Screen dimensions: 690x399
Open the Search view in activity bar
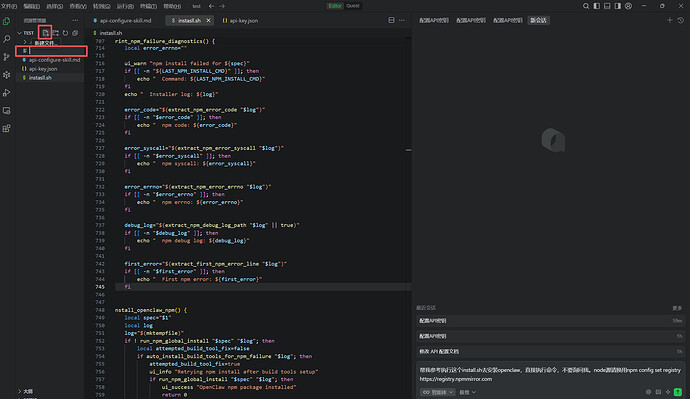pos(7,39)
